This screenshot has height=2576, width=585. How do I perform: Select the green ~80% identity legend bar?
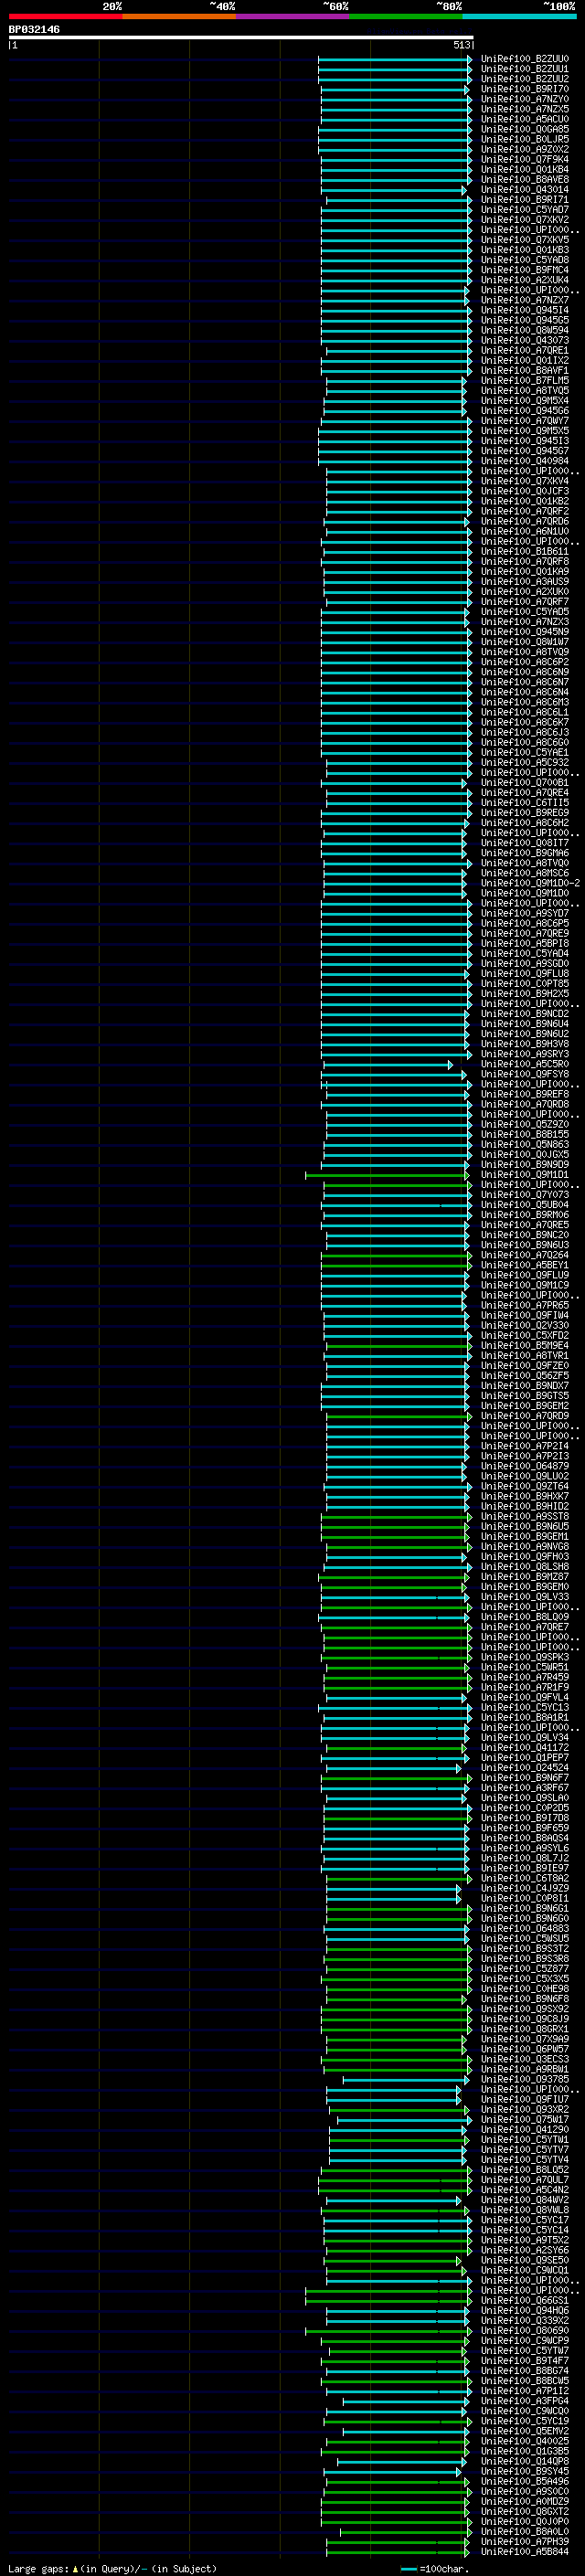[406, 16]
